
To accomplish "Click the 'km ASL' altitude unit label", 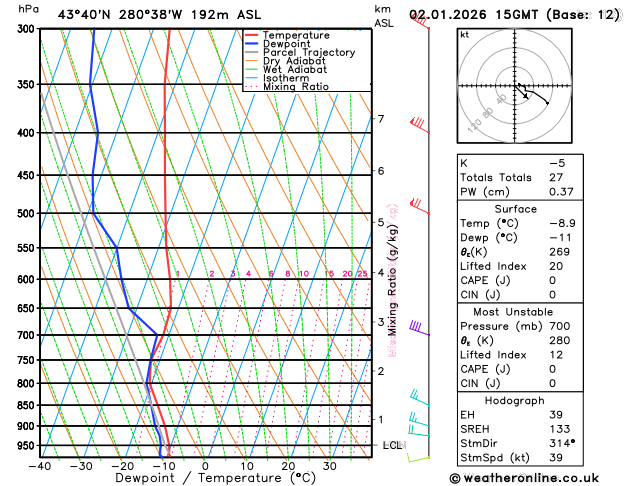I will 383,16.
